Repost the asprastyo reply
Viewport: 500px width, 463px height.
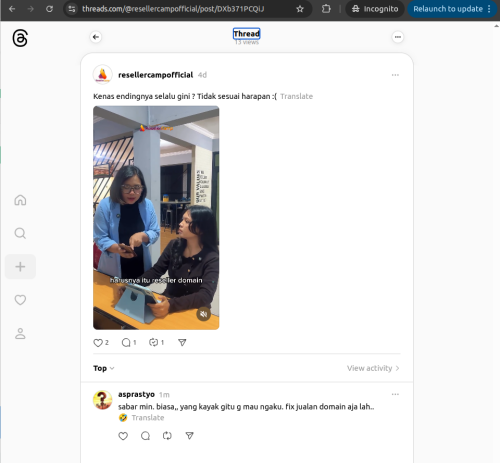pyautogui.click(x=167, y=436)
